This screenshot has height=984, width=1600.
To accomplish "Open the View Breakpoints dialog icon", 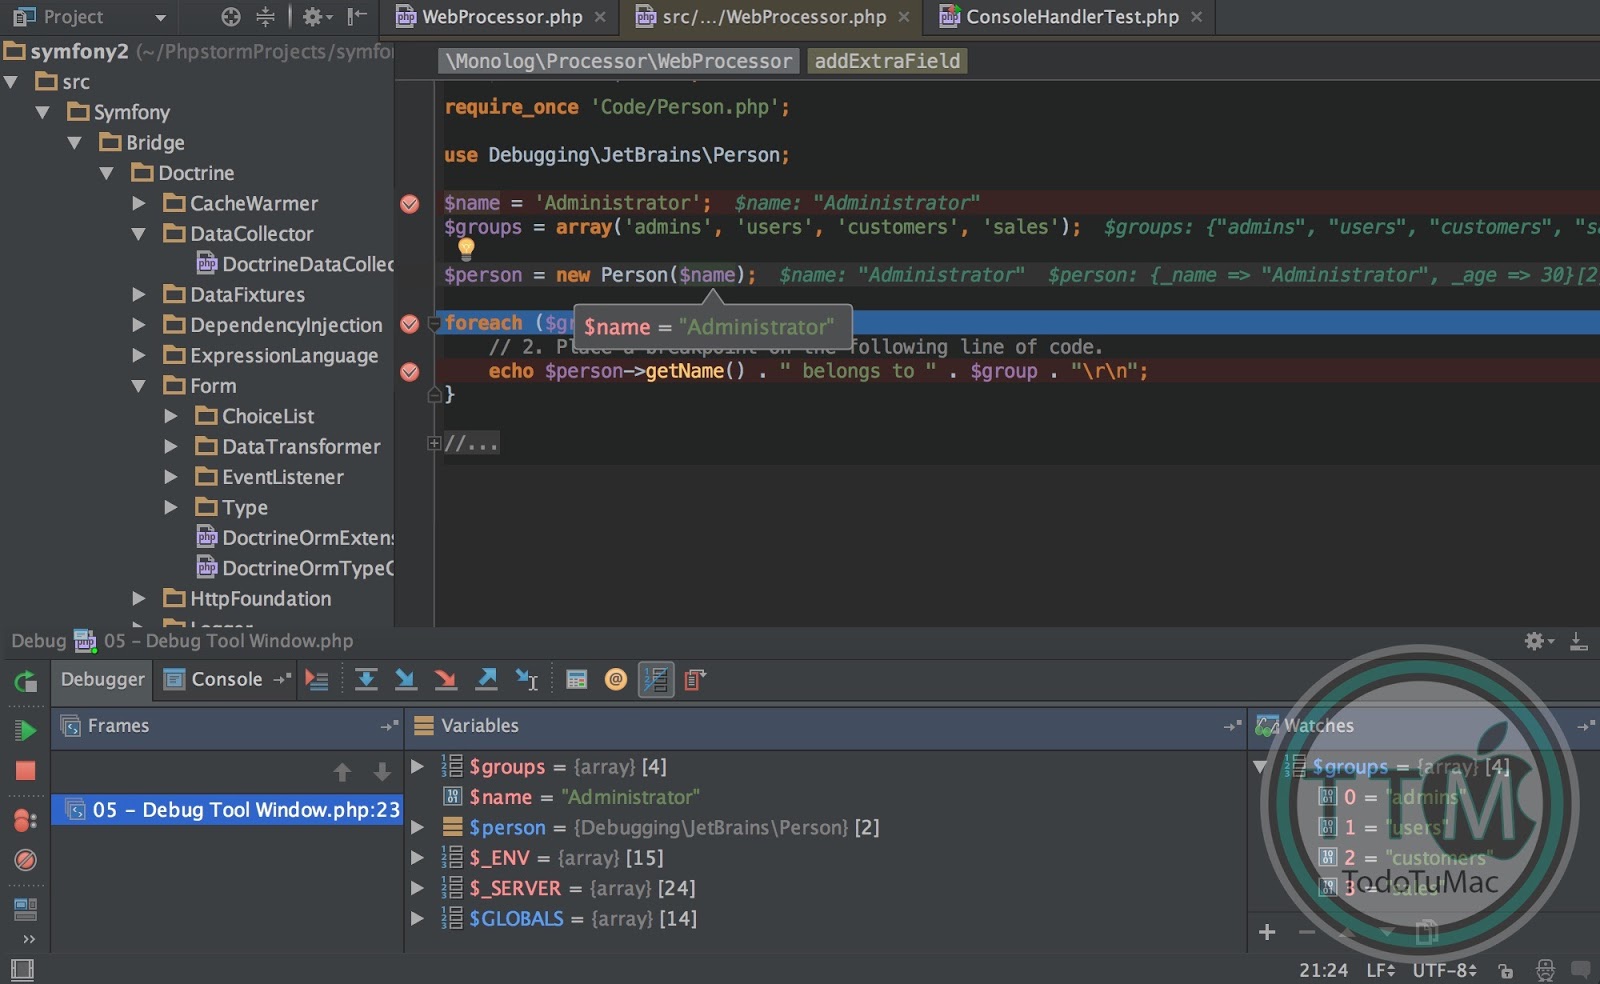I will pyautogui.click(x=25, y=820).
